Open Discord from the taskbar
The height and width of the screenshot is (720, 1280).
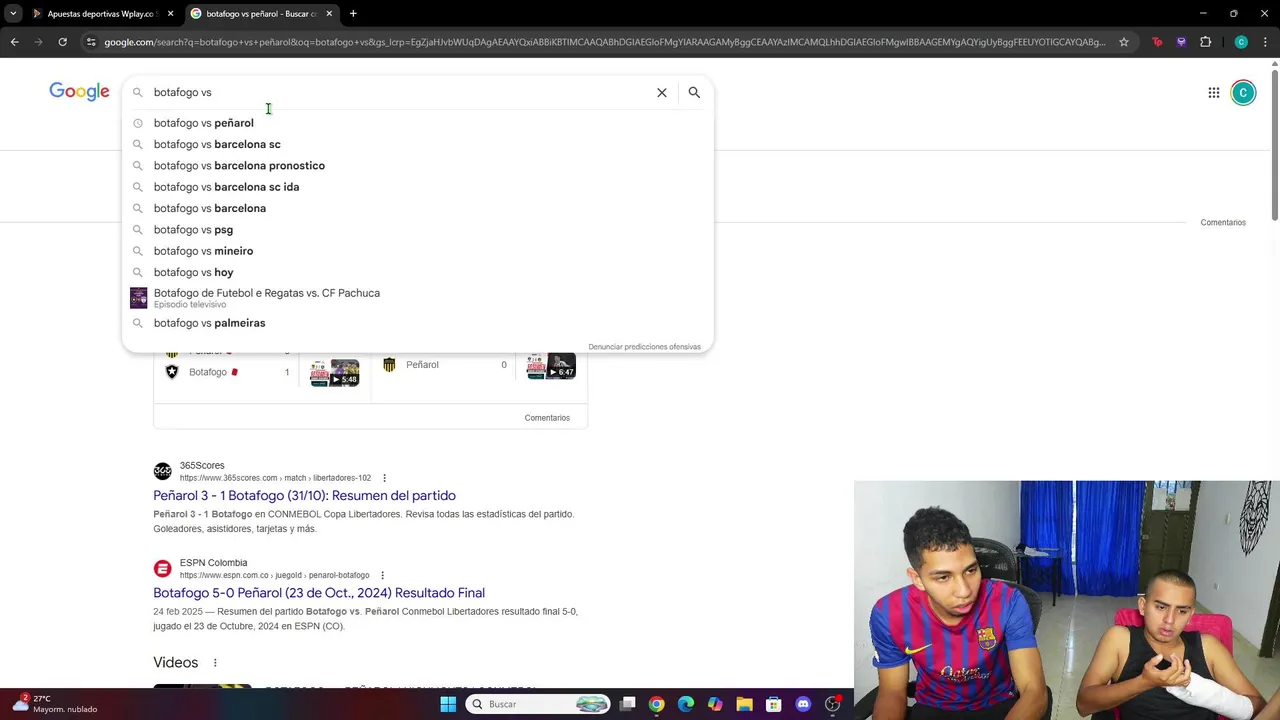803,704
